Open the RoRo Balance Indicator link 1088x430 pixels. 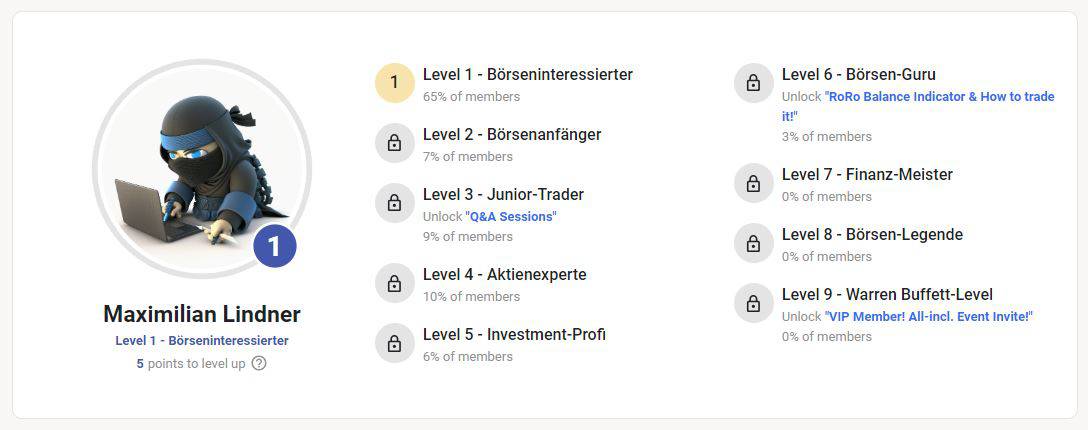[x=940, y=97]
